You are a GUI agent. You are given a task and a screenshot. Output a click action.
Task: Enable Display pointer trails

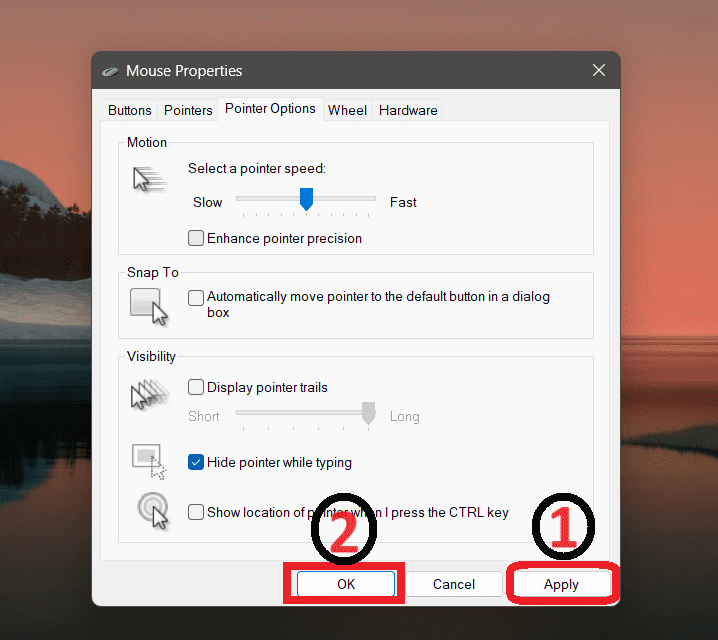196,387
